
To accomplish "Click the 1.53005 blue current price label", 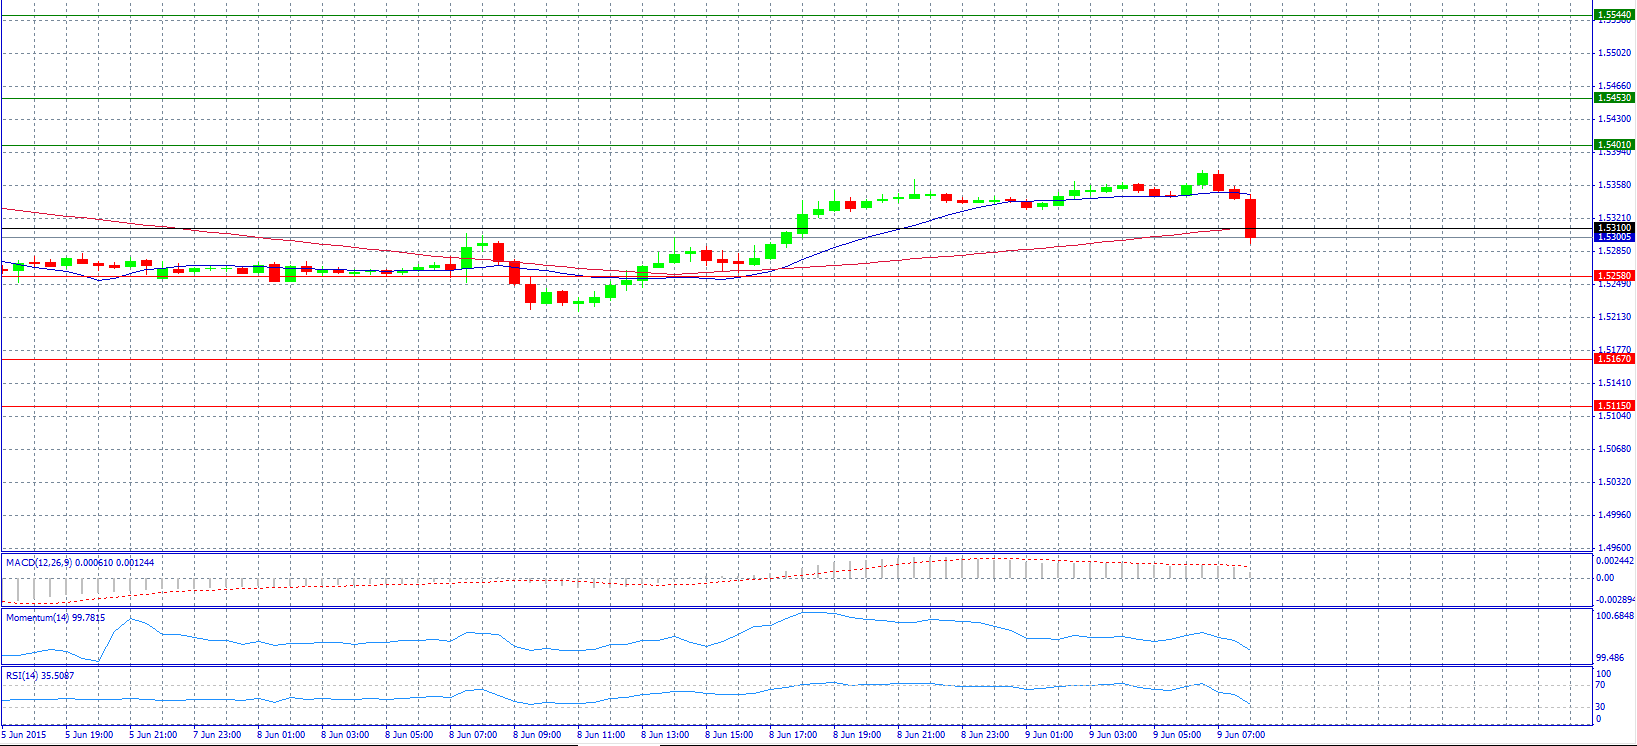I will coord(1614,237).
